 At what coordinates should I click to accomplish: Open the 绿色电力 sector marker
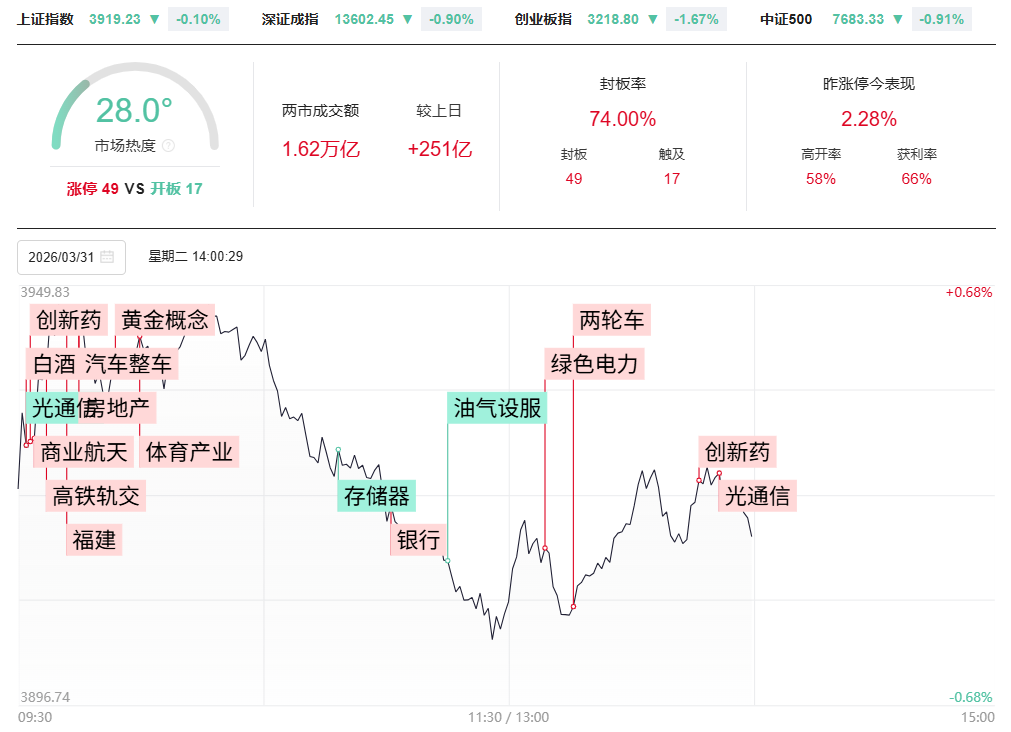[x=594, y=363]
